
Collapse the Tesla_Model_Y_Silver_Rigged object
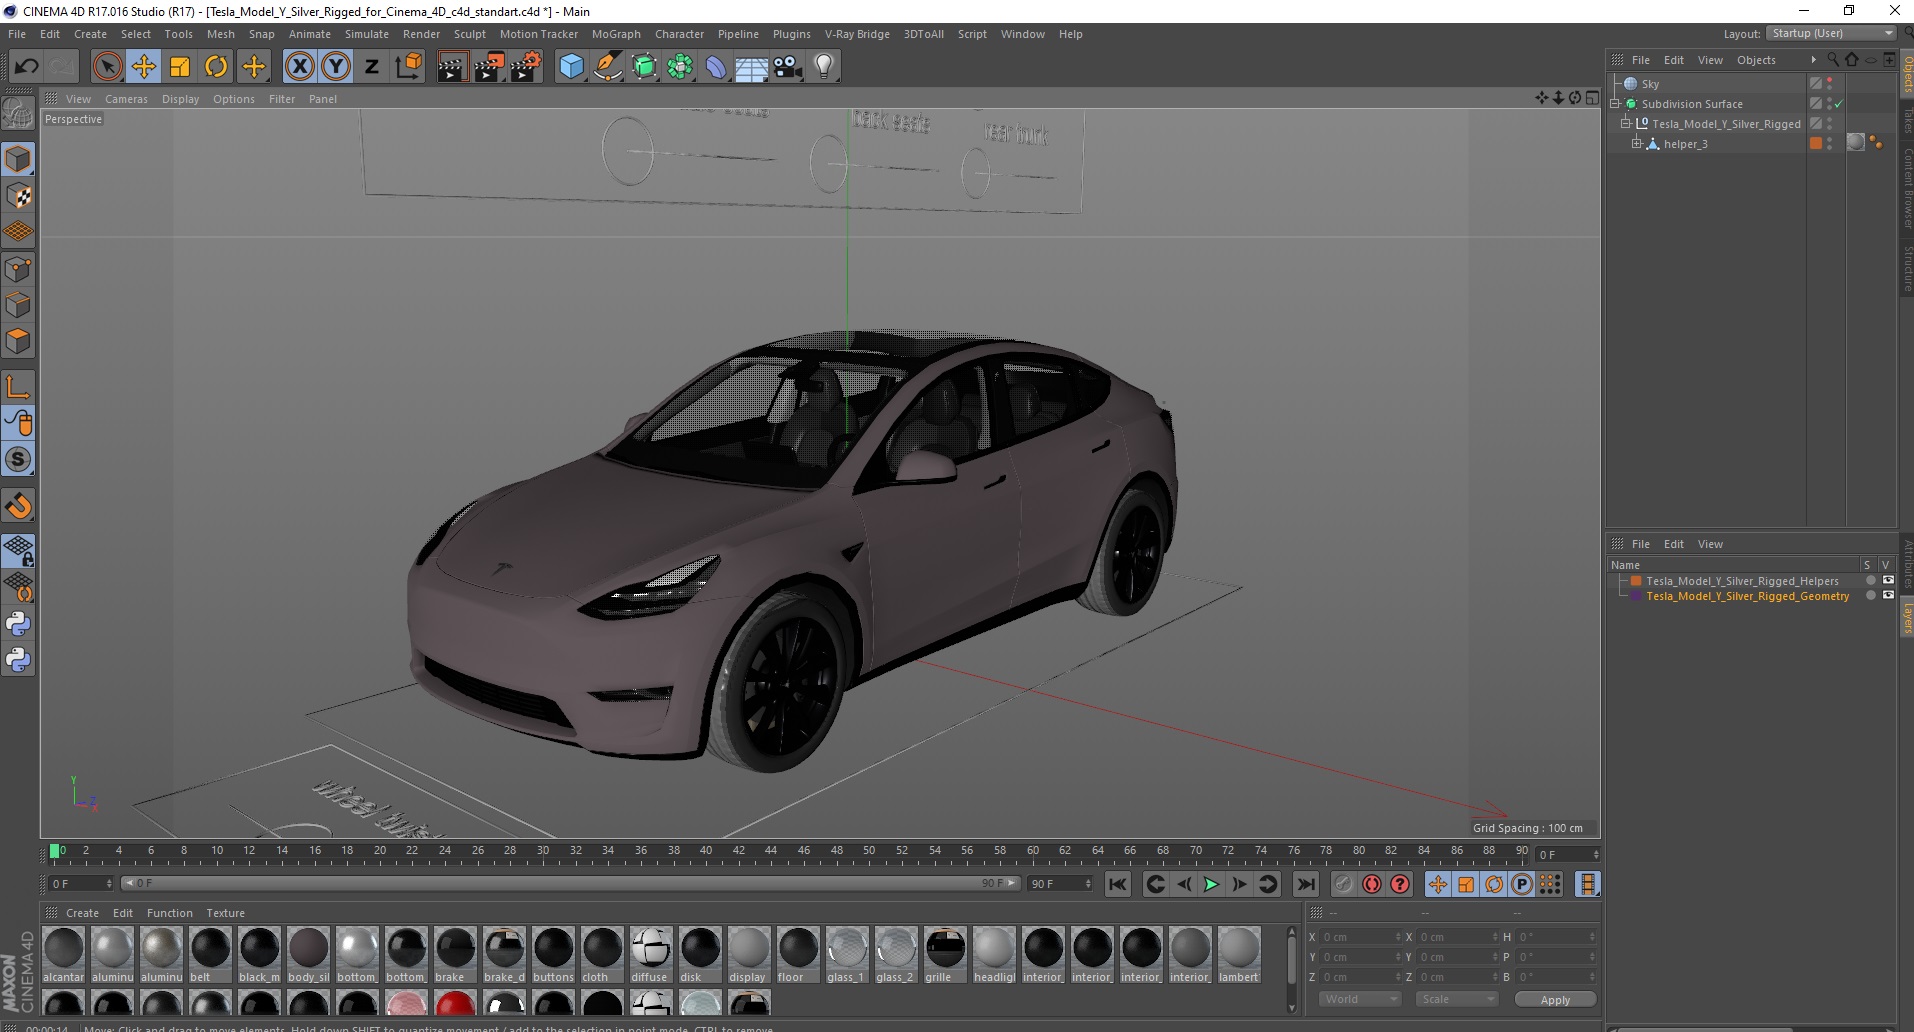[x=1626, y=124]
